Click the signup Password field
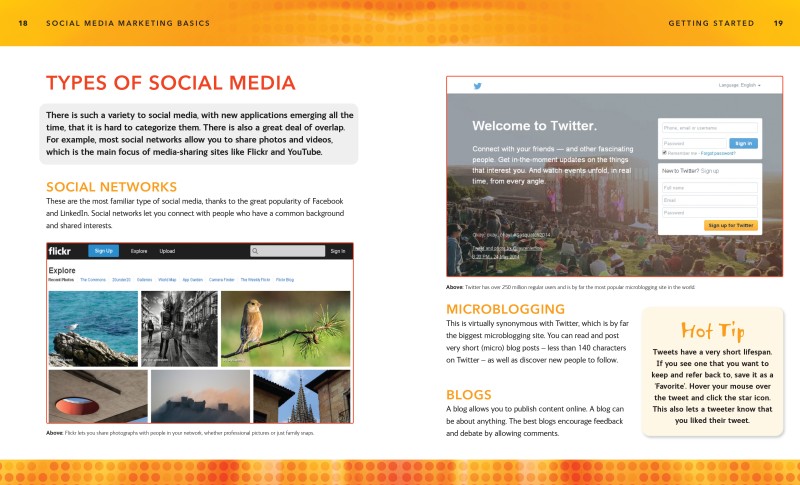 (710, 212)
